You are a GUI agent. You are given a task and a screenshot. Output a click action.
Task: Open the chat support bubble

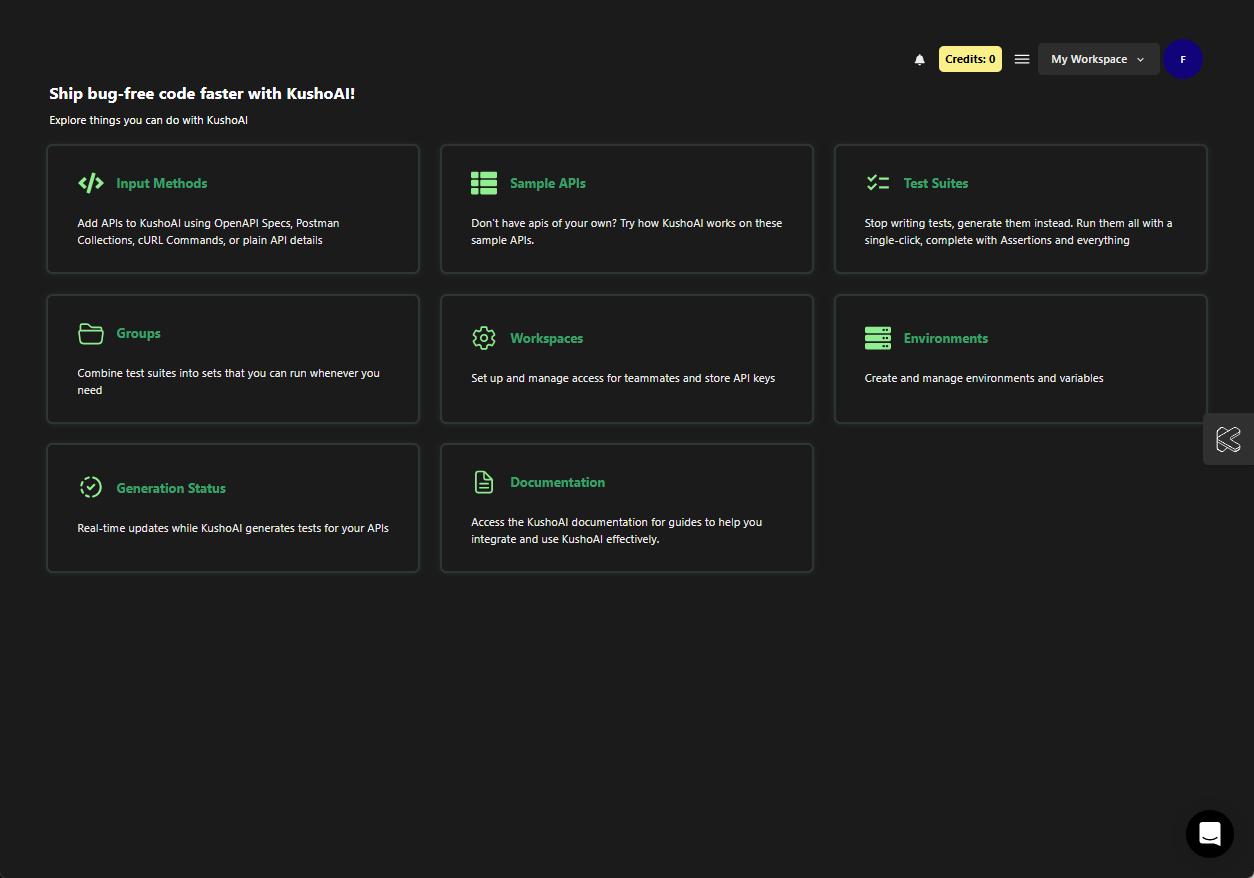coord(1210,833)
